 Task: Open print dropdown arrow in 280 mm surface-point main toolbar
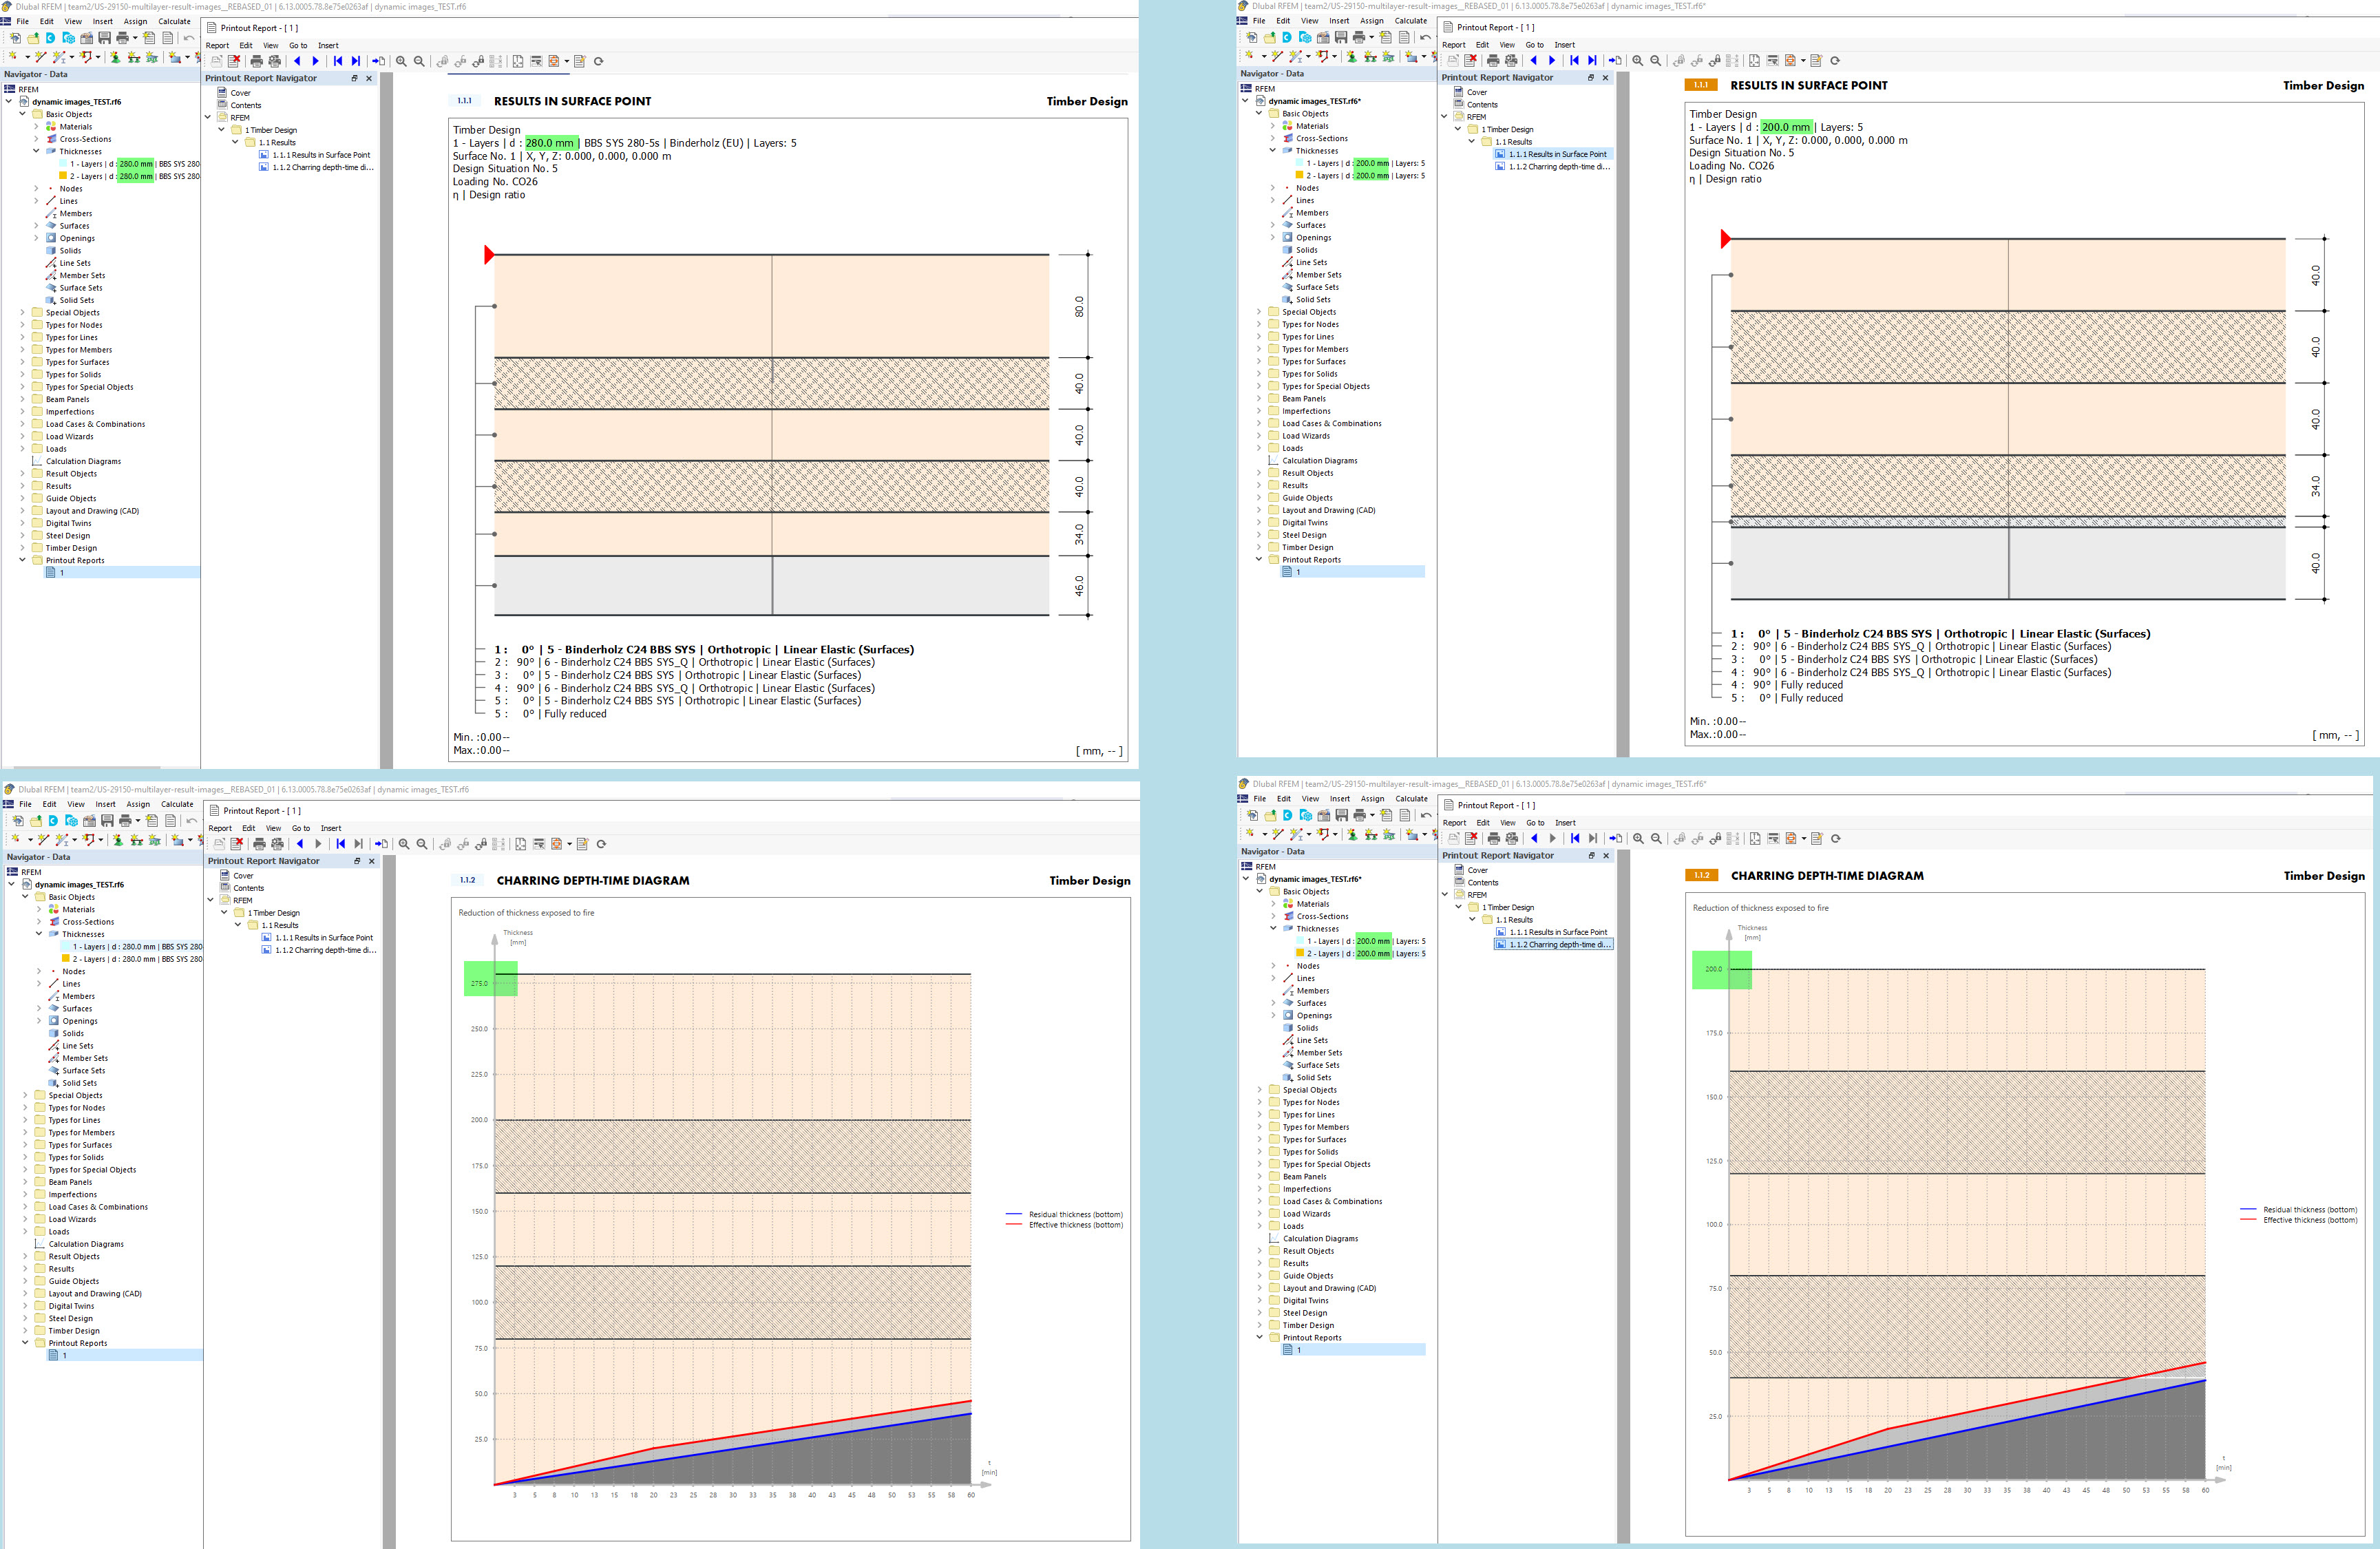[x=135, y=38]
